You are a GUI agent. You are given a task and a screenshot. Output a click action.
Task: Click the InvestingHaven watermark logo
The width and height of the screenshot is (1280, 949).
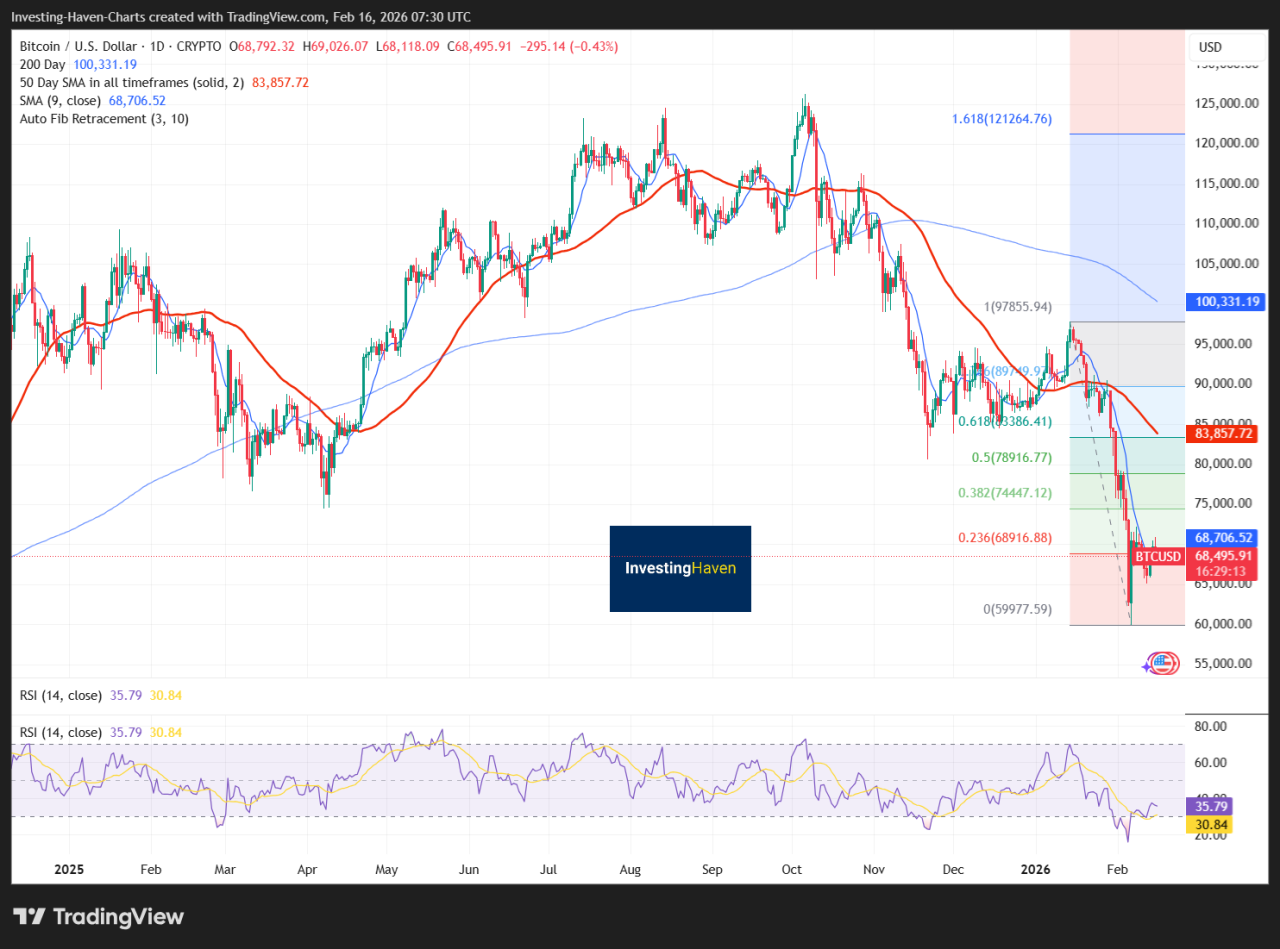680,568
